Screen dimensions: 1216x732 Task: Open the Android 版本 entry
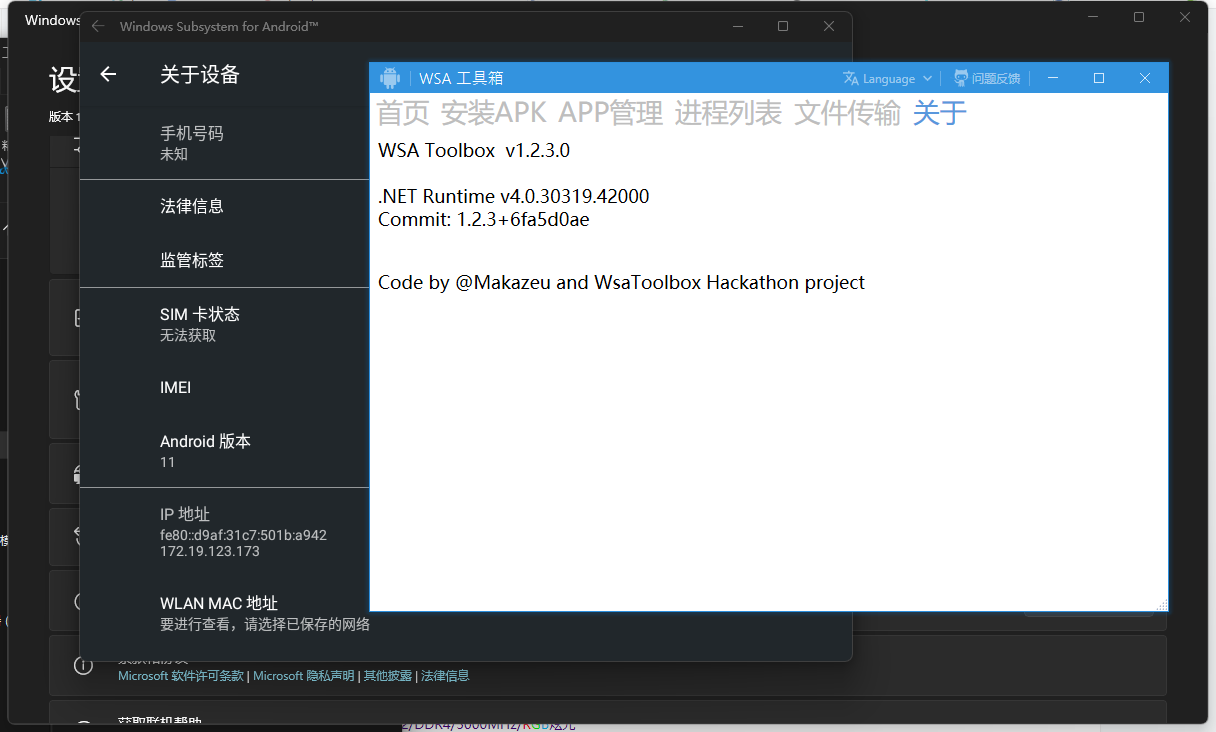point(225,451)
